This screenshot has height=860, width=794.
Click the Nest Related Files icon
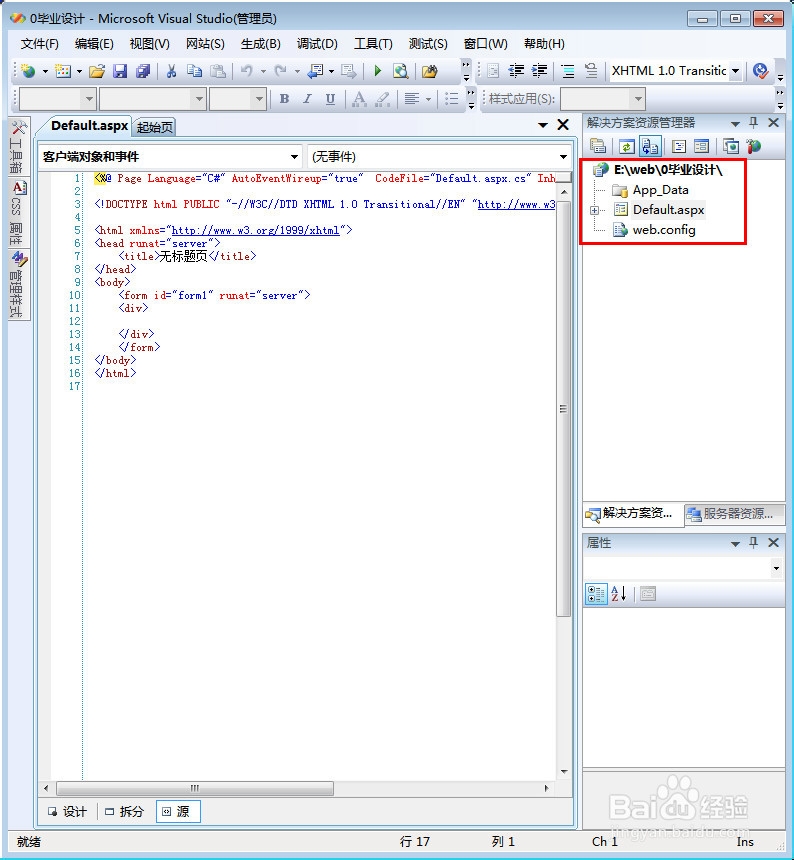(650, 146)
